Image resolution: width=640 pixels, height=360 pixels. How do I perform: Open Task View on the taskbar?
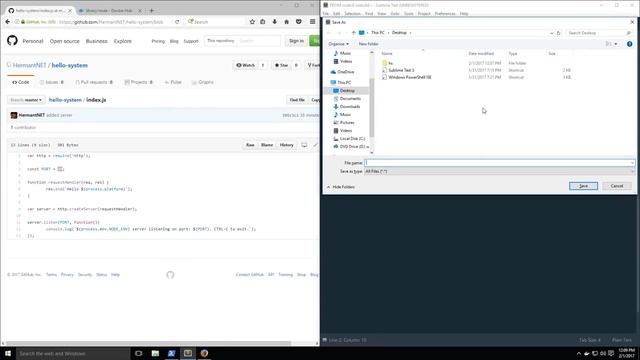coord(139,353)
